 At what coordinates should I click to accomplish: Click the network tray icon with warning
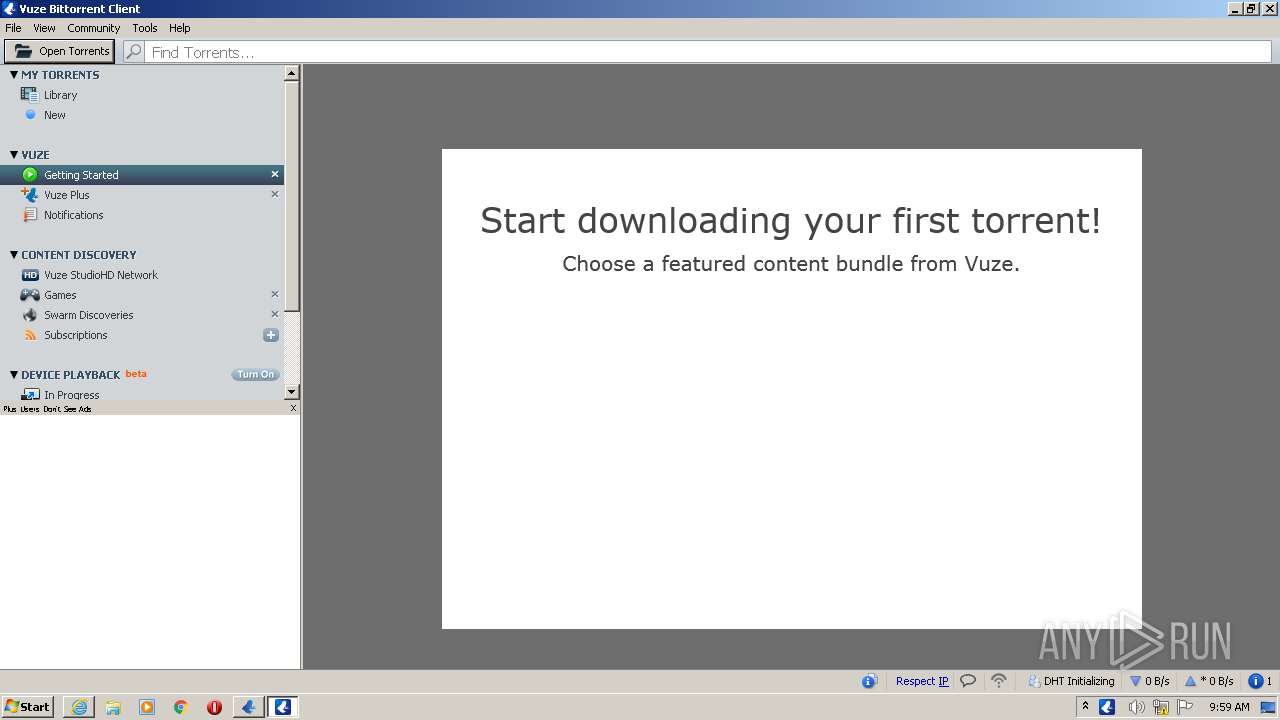tap(1161, 707)
